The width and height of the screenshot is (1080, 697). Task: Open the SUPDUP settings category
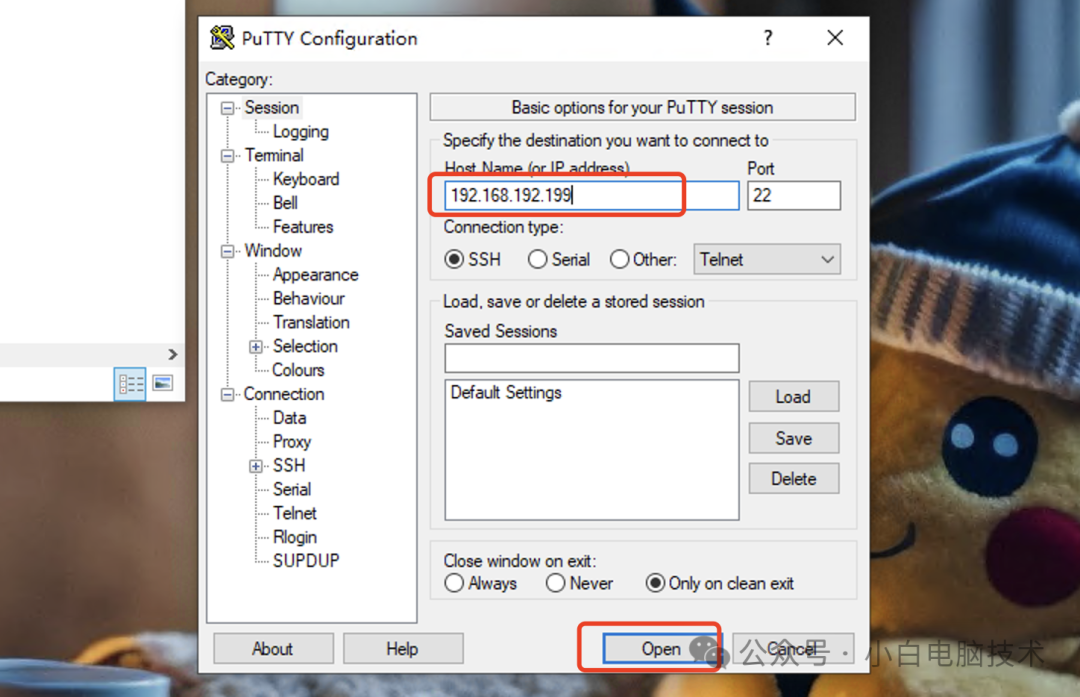(x=306, y=561)
